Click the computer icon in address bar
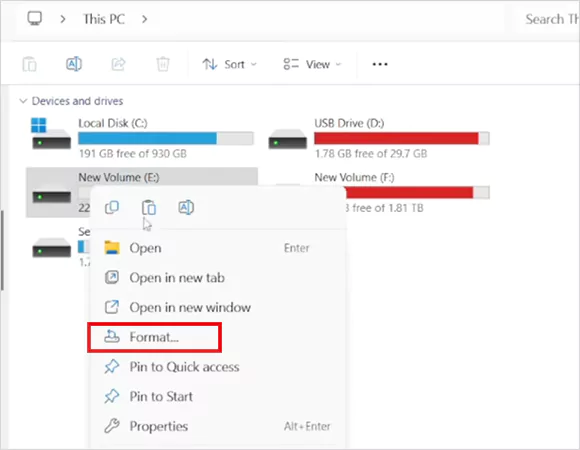This screenshot has height=450, width=580. [35, 18]
